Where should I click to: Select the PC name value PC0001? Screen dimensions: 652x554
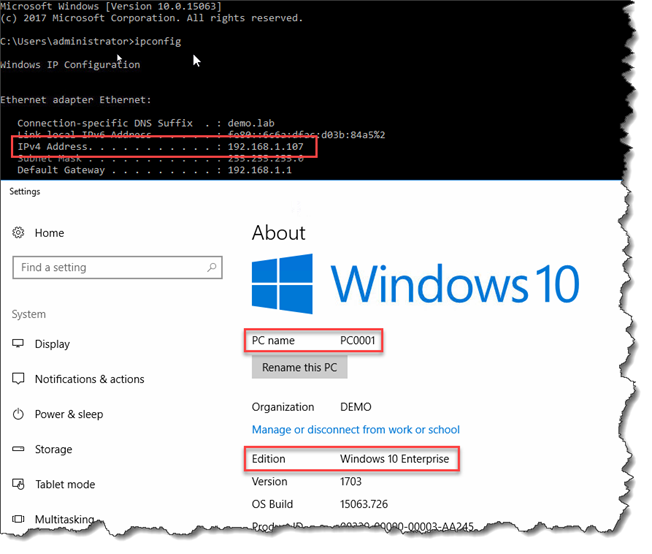click(x=358, y=341)
